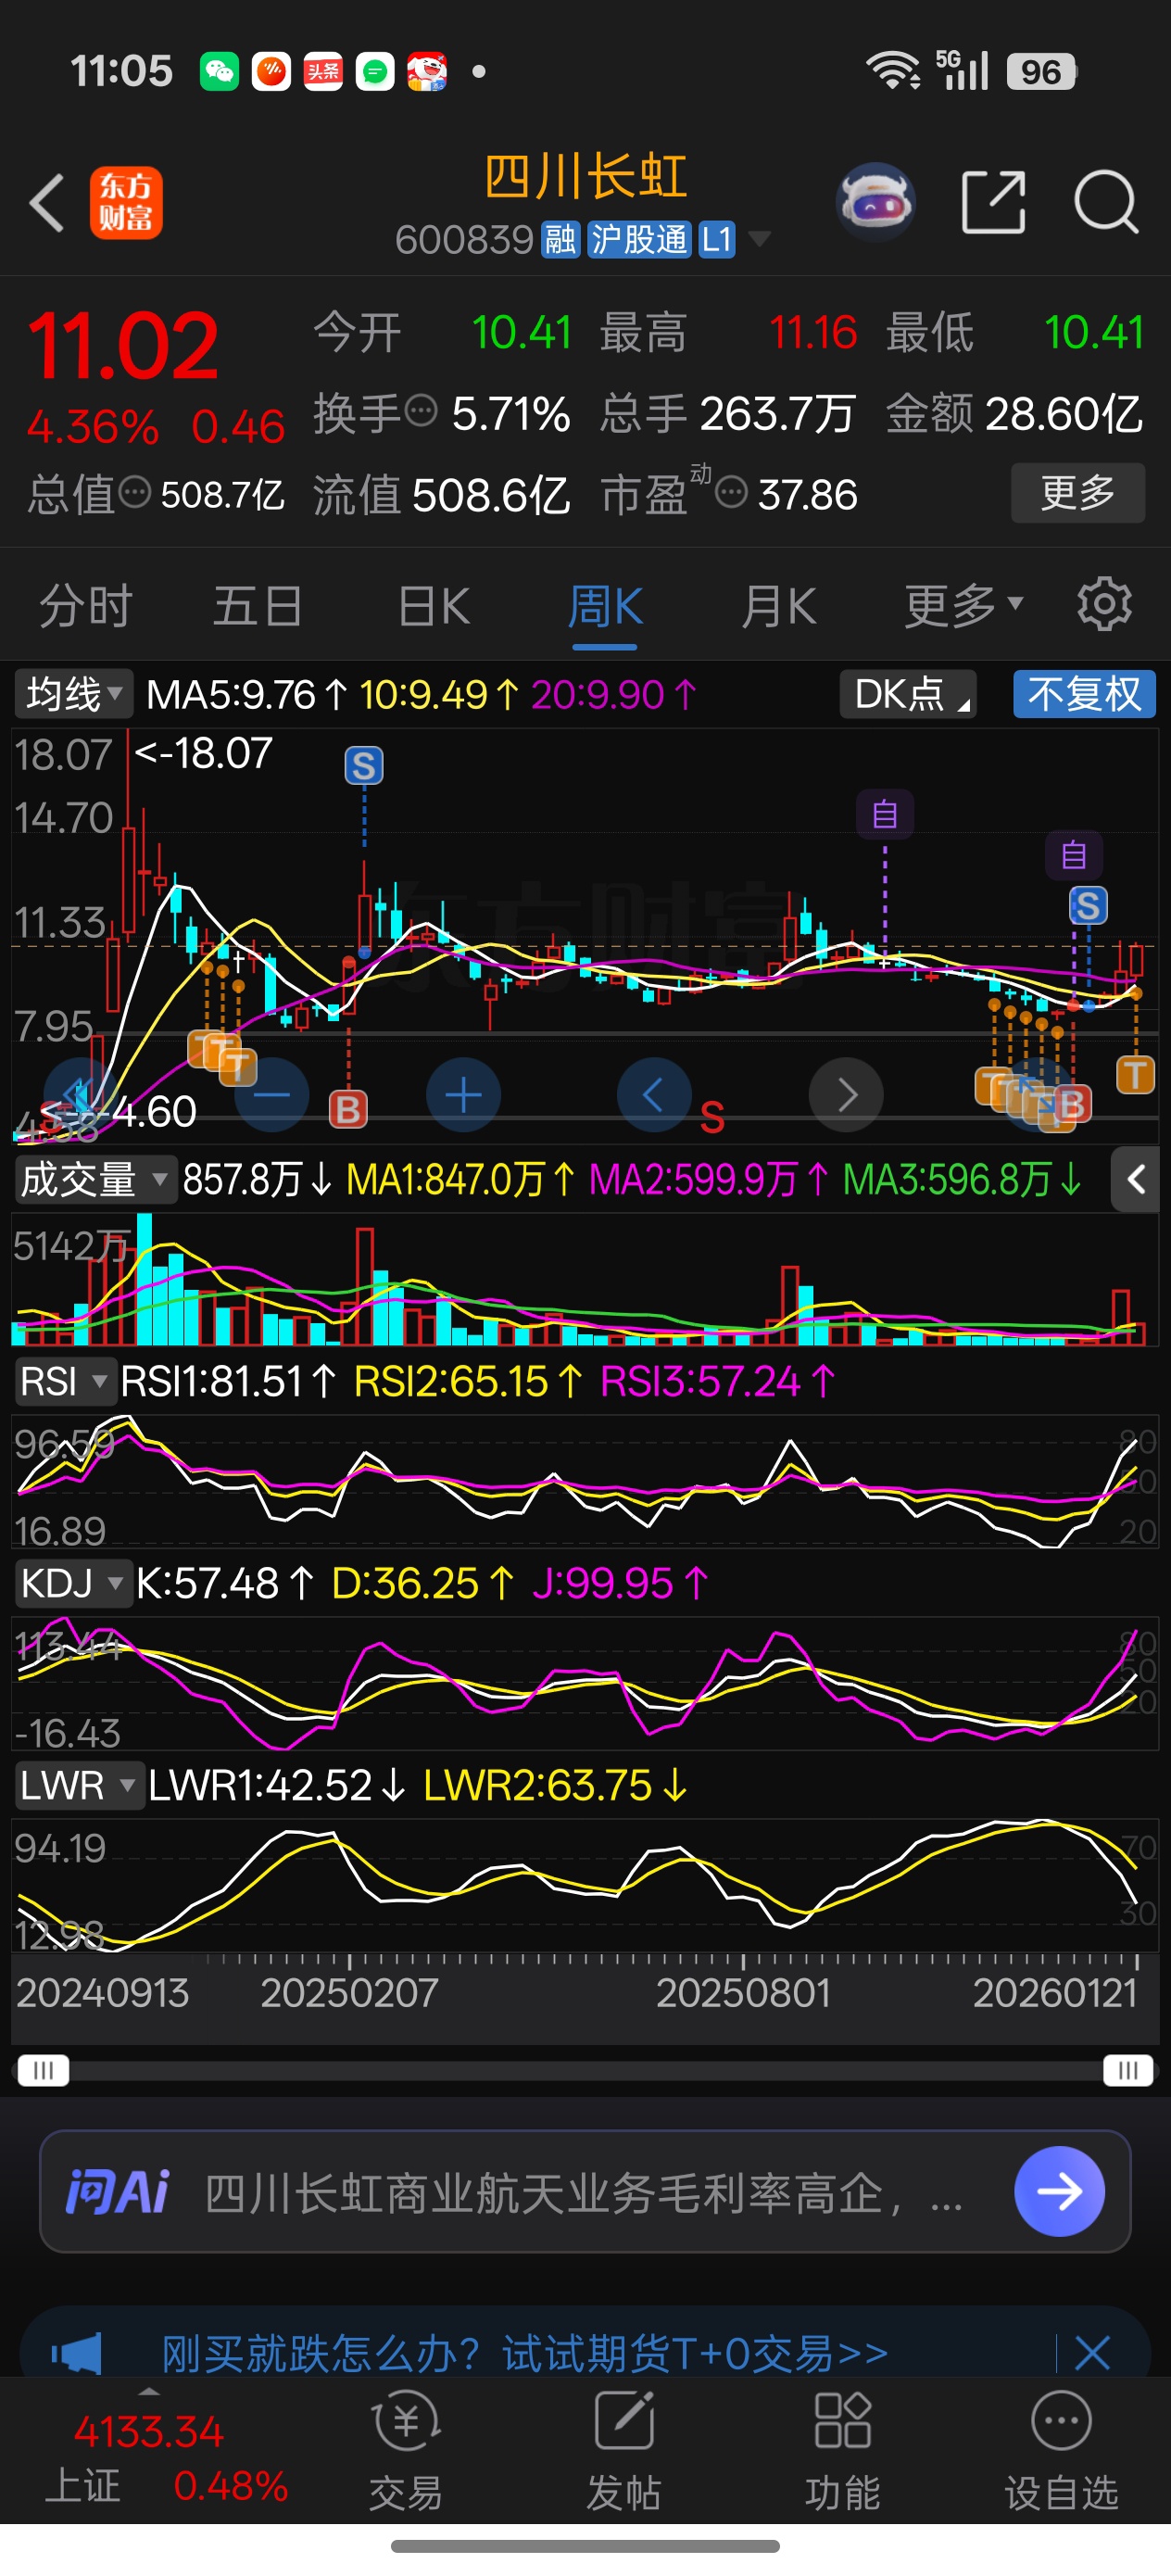Select the 周K tab

point(605,606)
